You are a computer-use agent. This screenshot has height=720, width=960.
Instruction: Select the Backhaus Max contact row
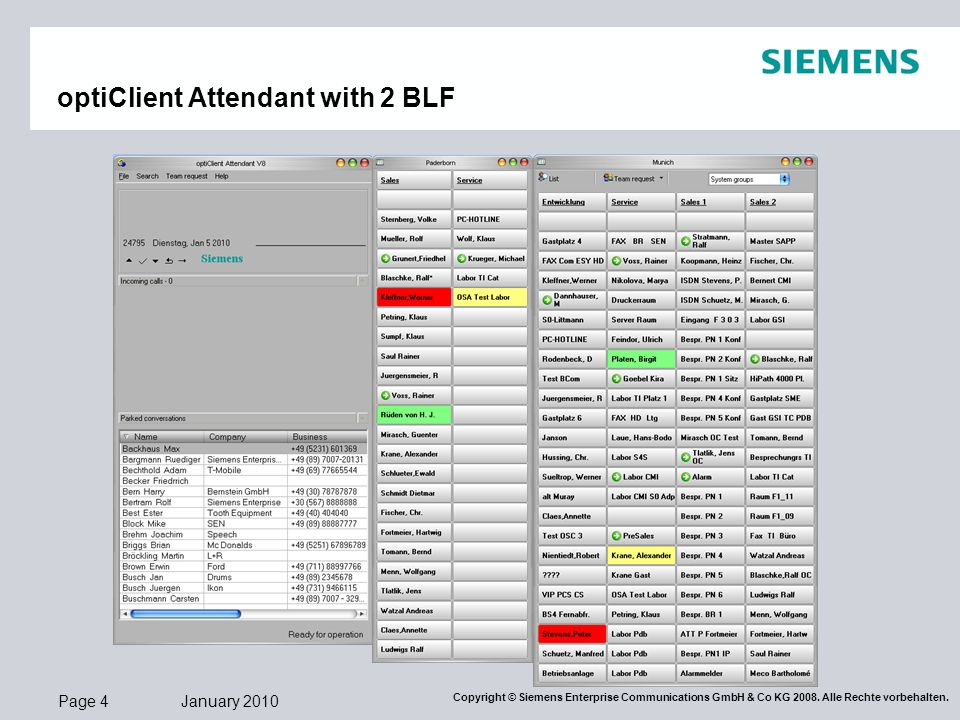pos(244,449)
